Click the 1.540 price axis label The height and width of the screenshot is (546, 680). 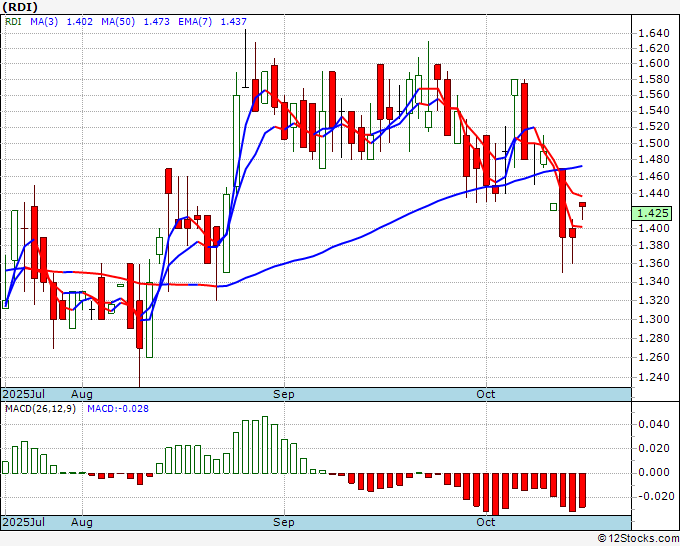(654, 111)
